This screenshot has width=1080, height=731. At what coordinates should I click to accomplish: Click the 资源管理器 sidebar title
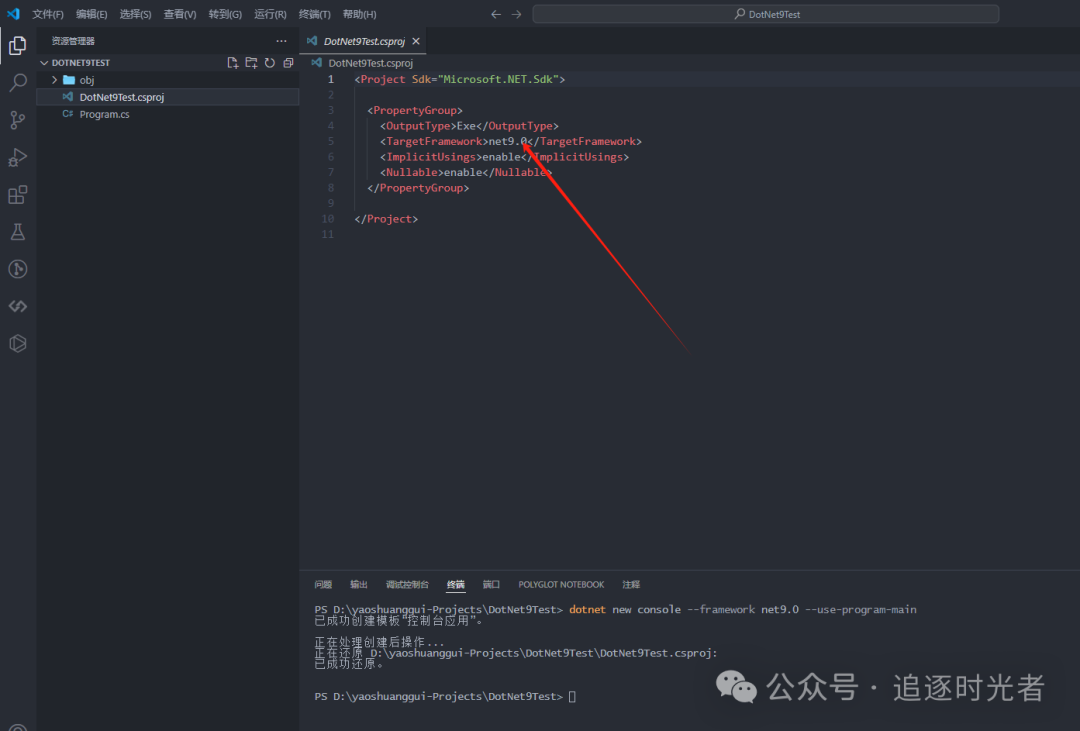click(73, 41)
